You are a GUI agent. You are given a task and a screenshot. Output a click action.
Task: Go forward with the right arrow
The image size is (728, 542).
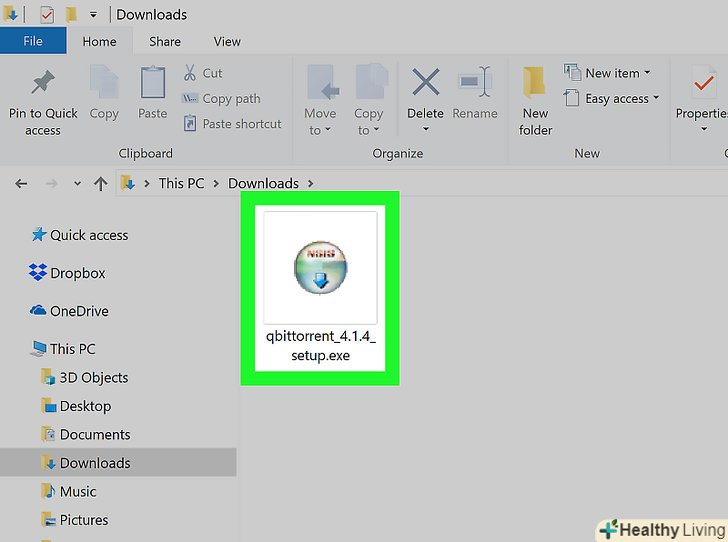click(x=51, y=184)
